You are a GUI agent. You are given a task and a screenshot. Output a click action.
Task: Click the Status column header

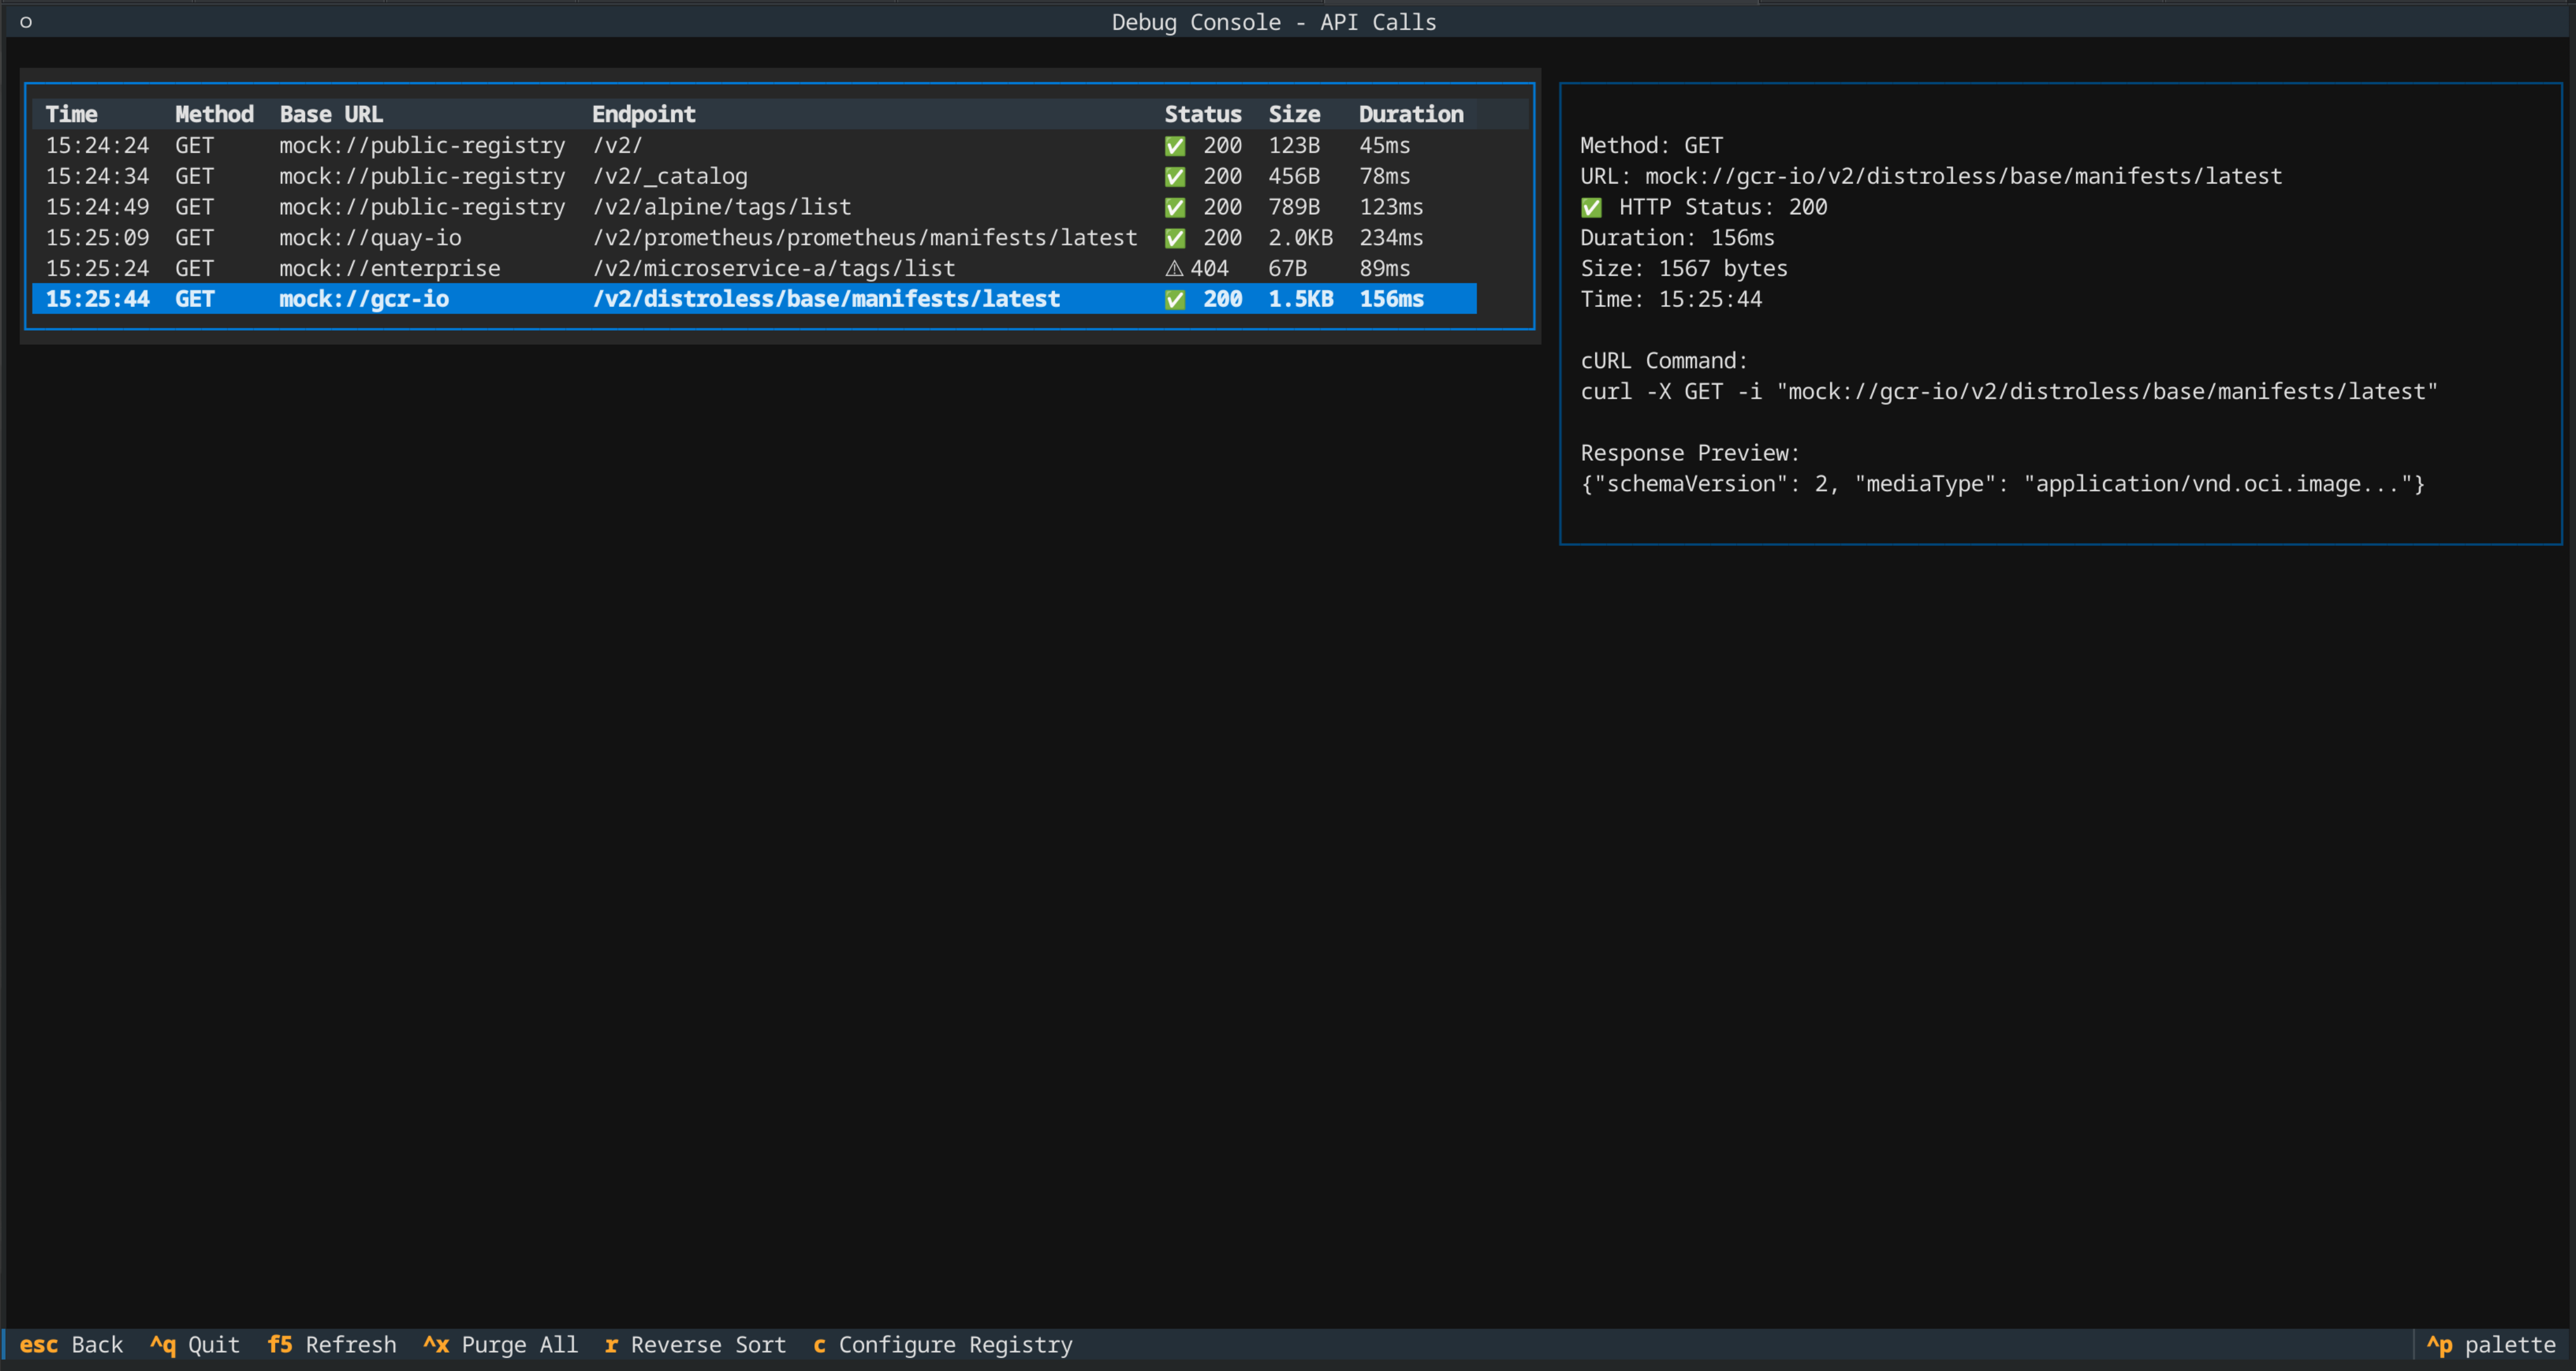(1203, 113)
